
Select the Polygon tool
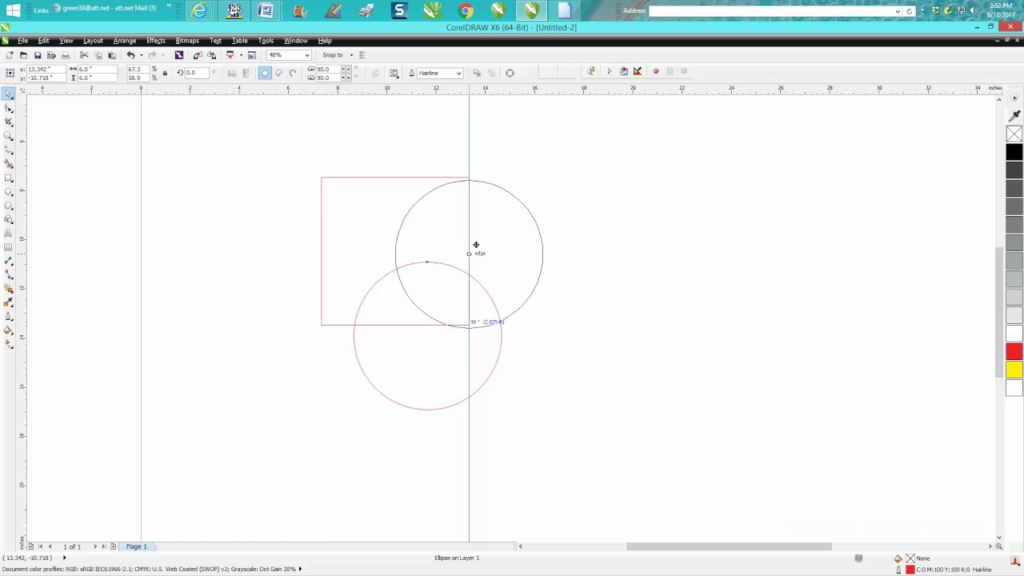[8, 206]
